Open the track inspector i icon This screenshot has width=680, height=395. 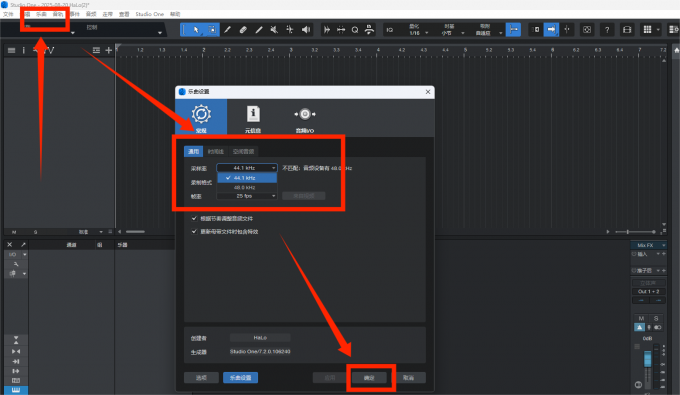point(23,50)
